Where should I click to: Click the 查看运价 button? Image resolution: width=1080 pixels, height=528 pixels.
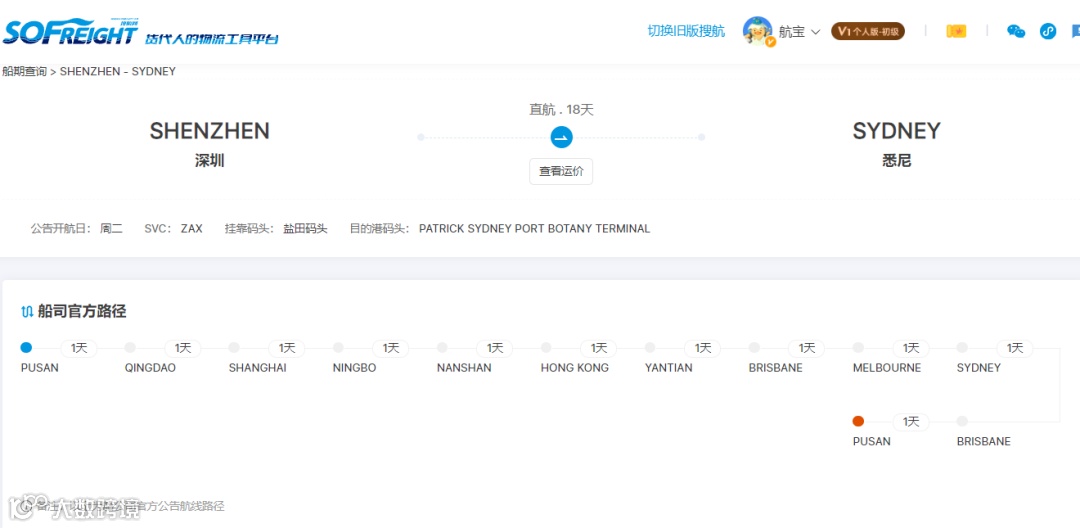point(561,171)
